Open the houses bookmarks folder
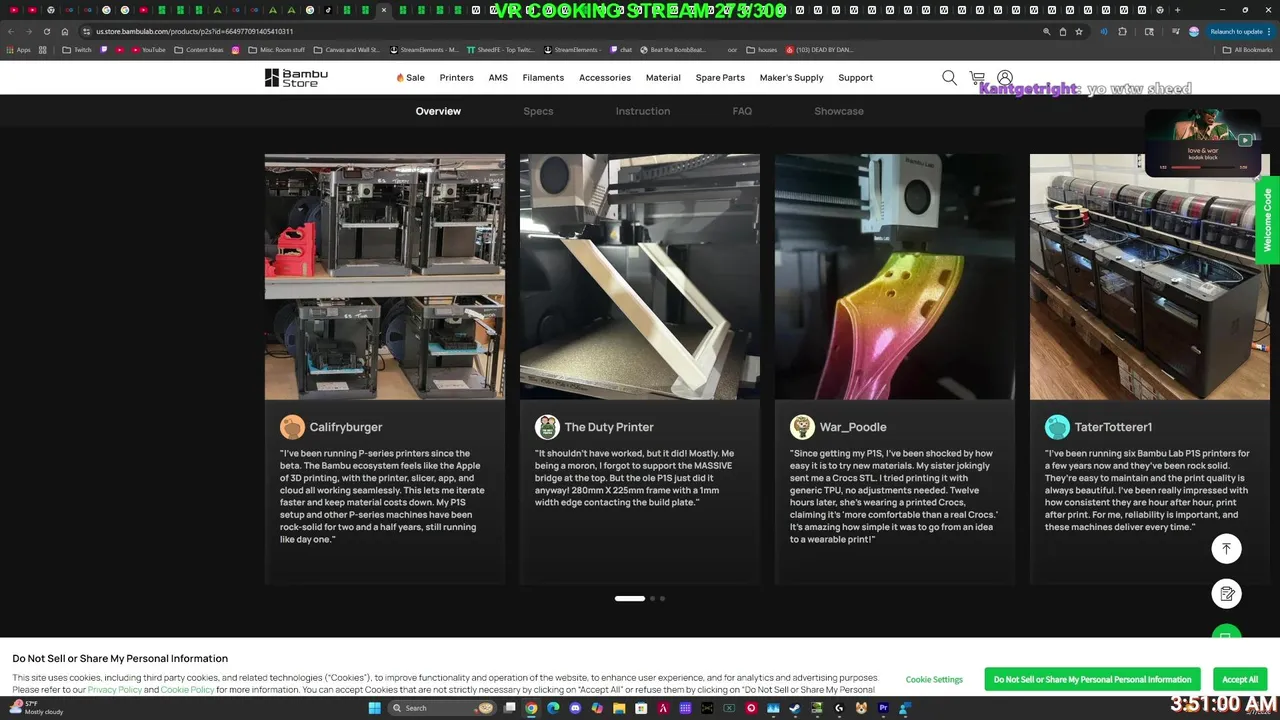The image size is (1280, 720). (x=761, y=50)
